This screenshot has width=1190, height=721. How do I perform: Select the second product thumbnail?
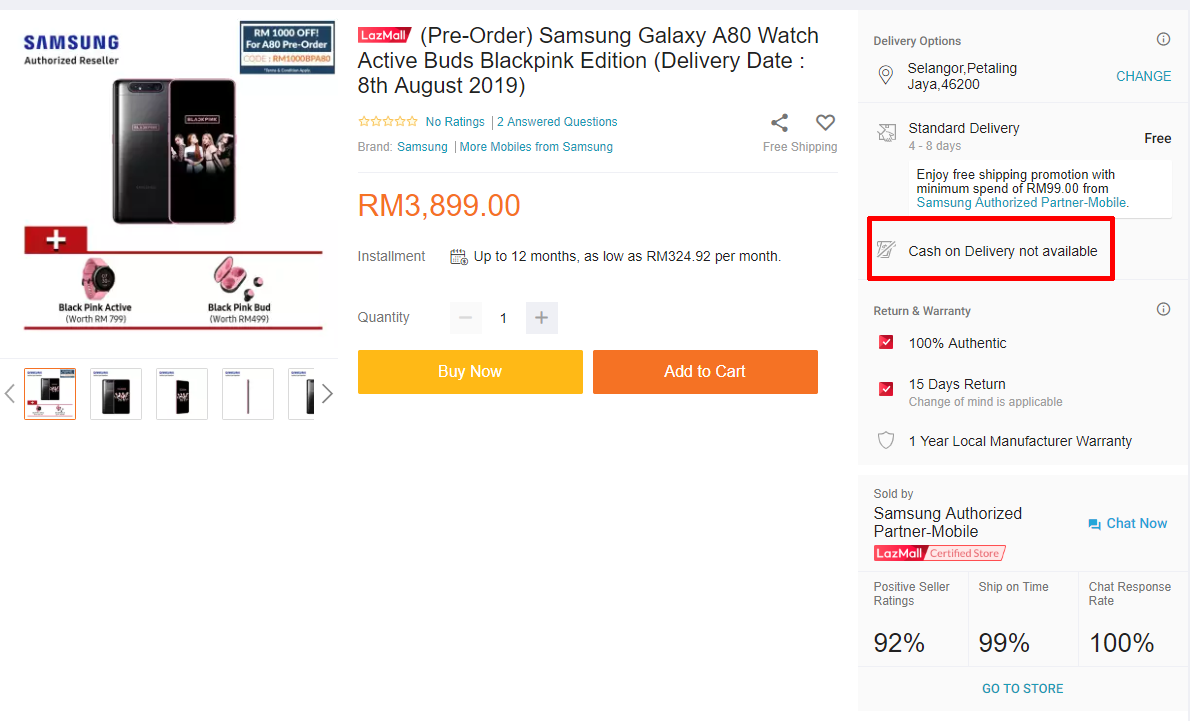coord(116,394)
